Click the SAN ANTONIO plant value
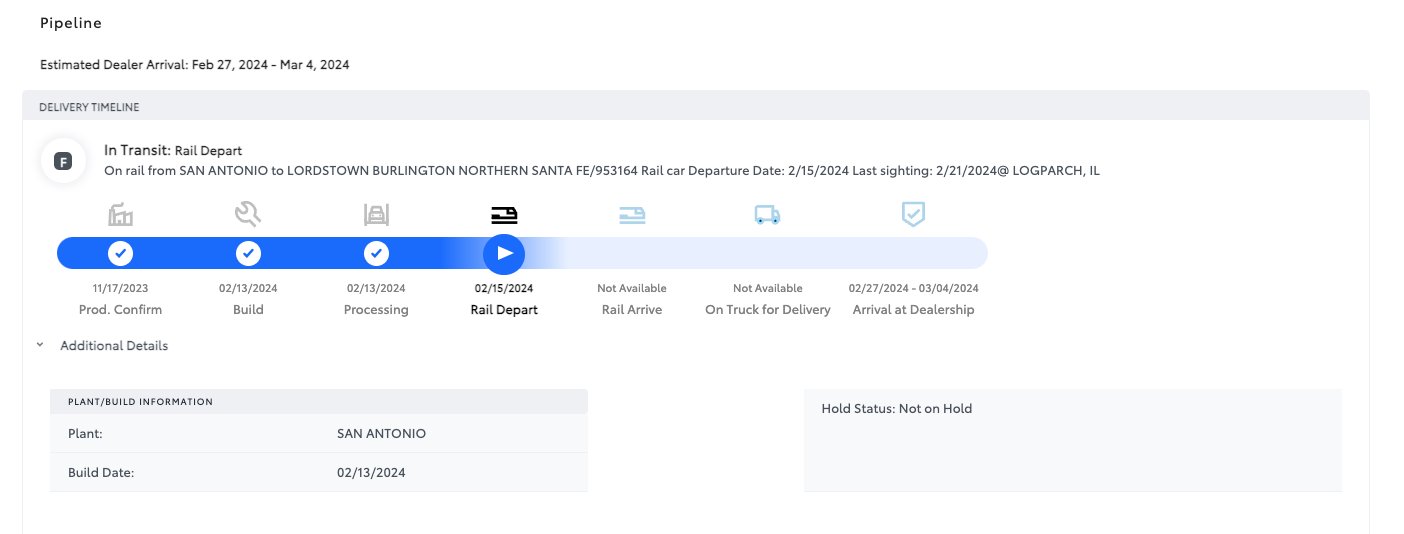 [381, 434]
